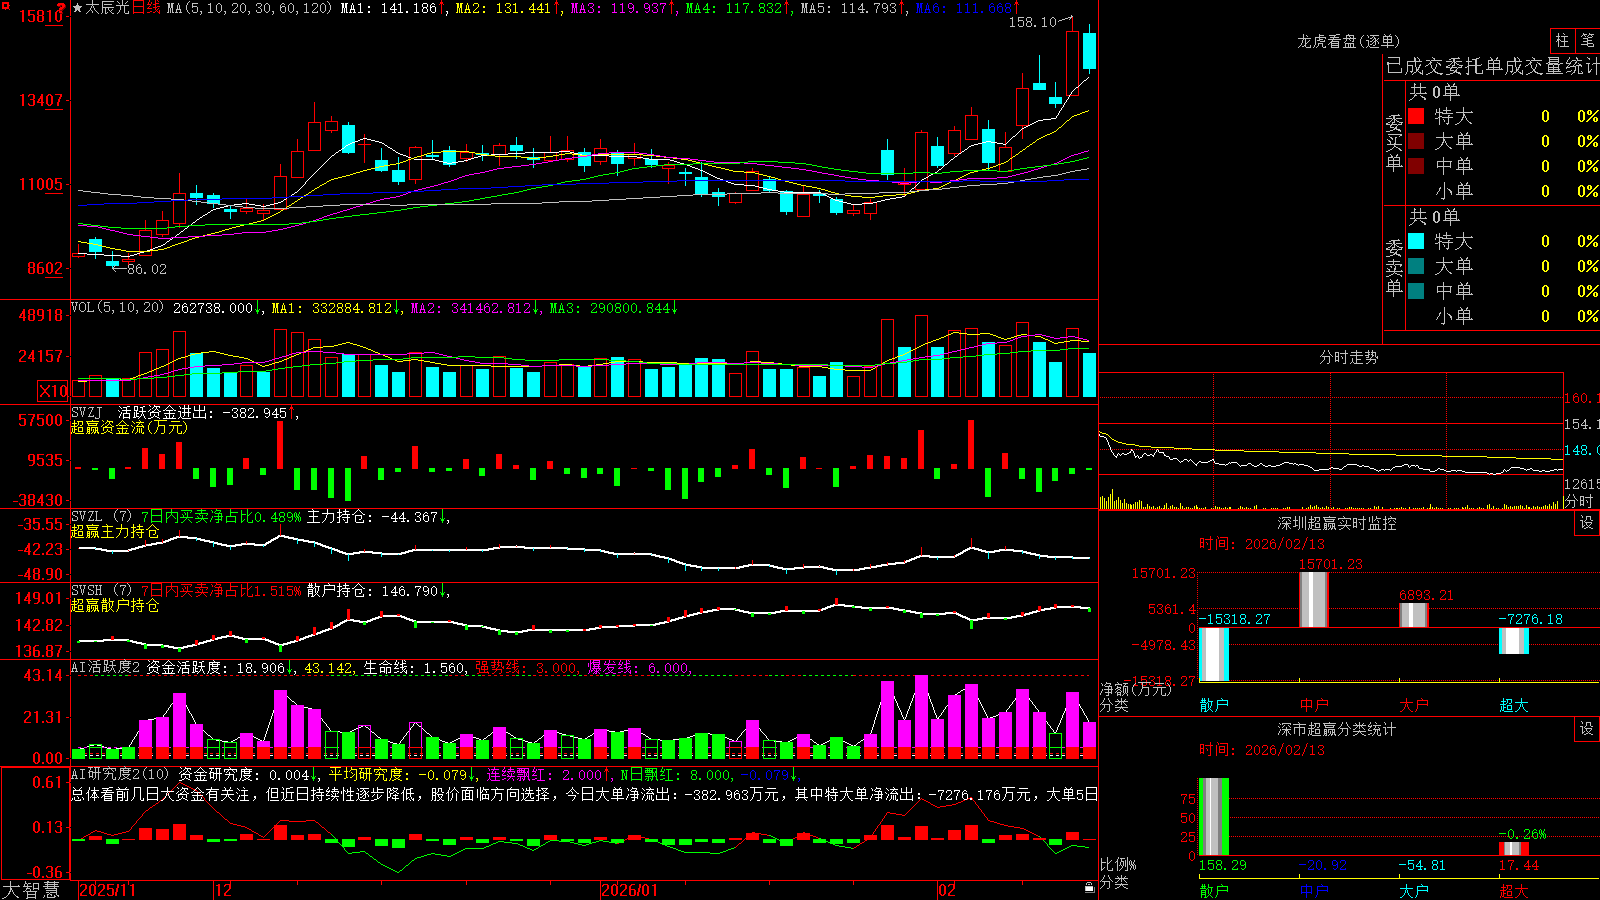Switch 龙虎看盘 to 柱 bar view
Viewport: 1600px width, 900px height.
1562,41
